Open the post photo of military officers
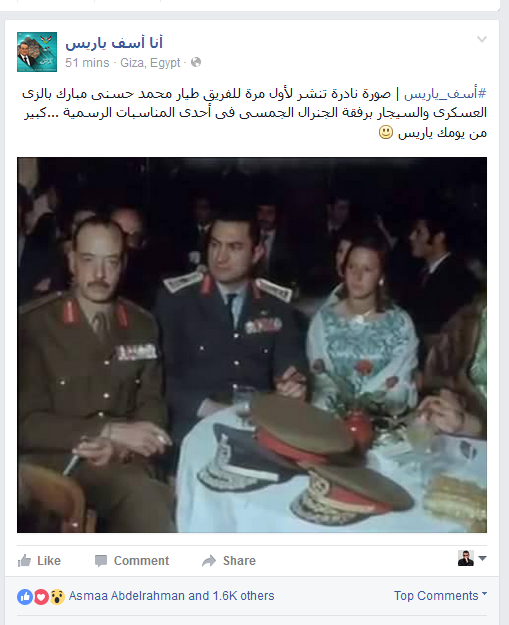Viewport: 509px width, 625px height. [x=252, y=345]
